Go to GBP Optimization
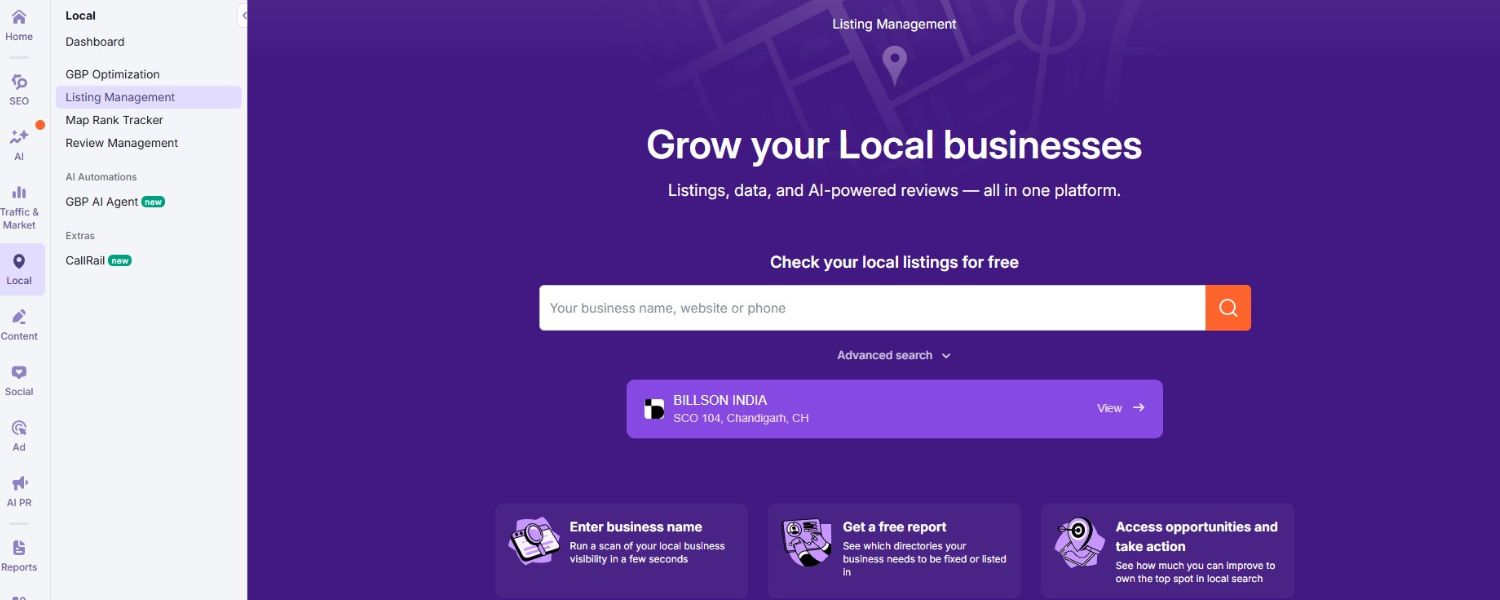 112,74
